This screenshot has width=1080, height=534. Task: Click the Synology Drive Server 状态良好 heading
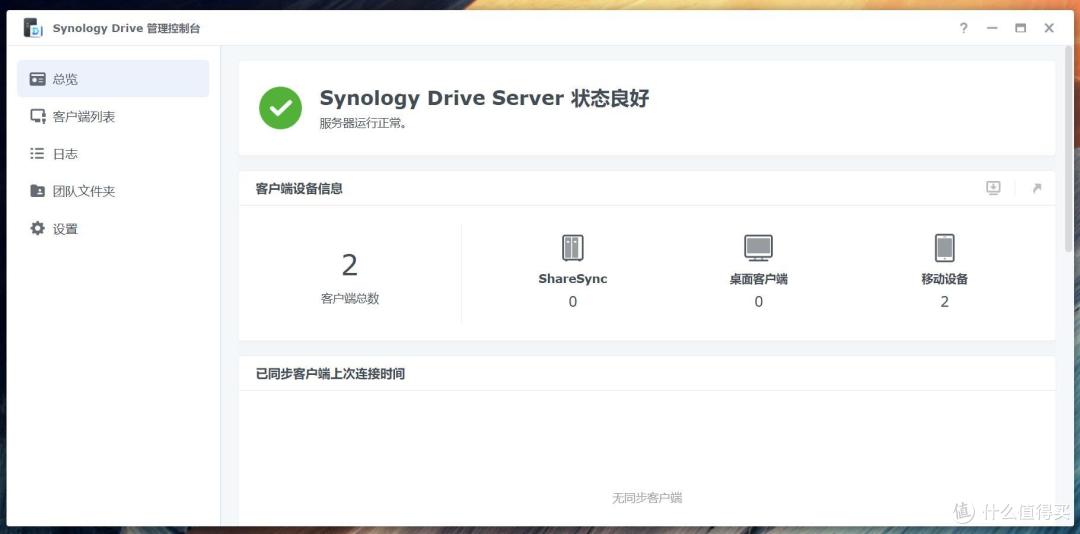pos(484,98)
